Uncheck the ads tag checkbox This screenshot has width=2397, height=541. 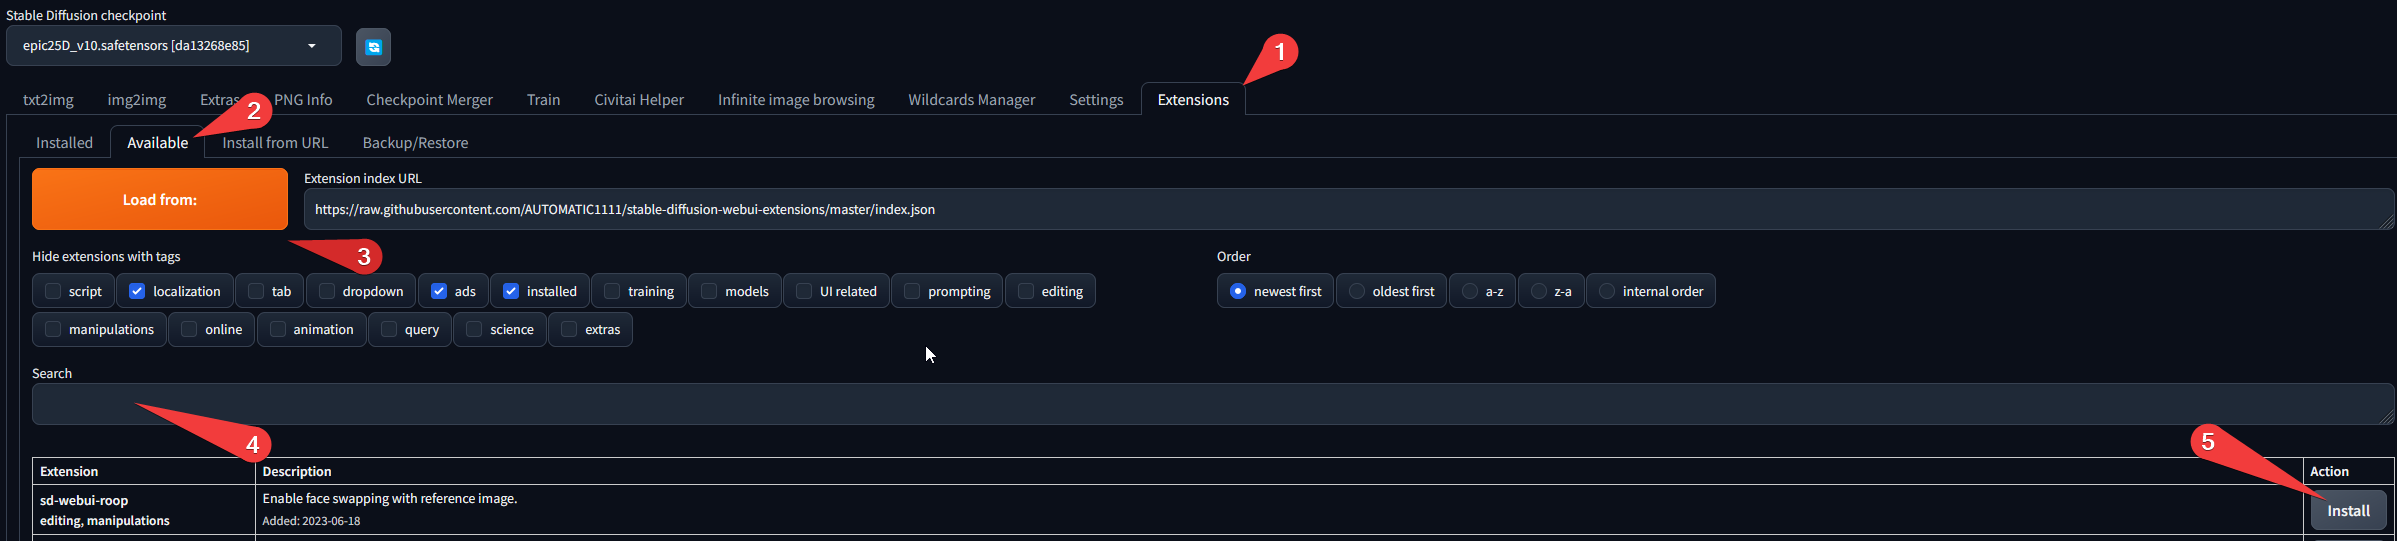[439, 291]
